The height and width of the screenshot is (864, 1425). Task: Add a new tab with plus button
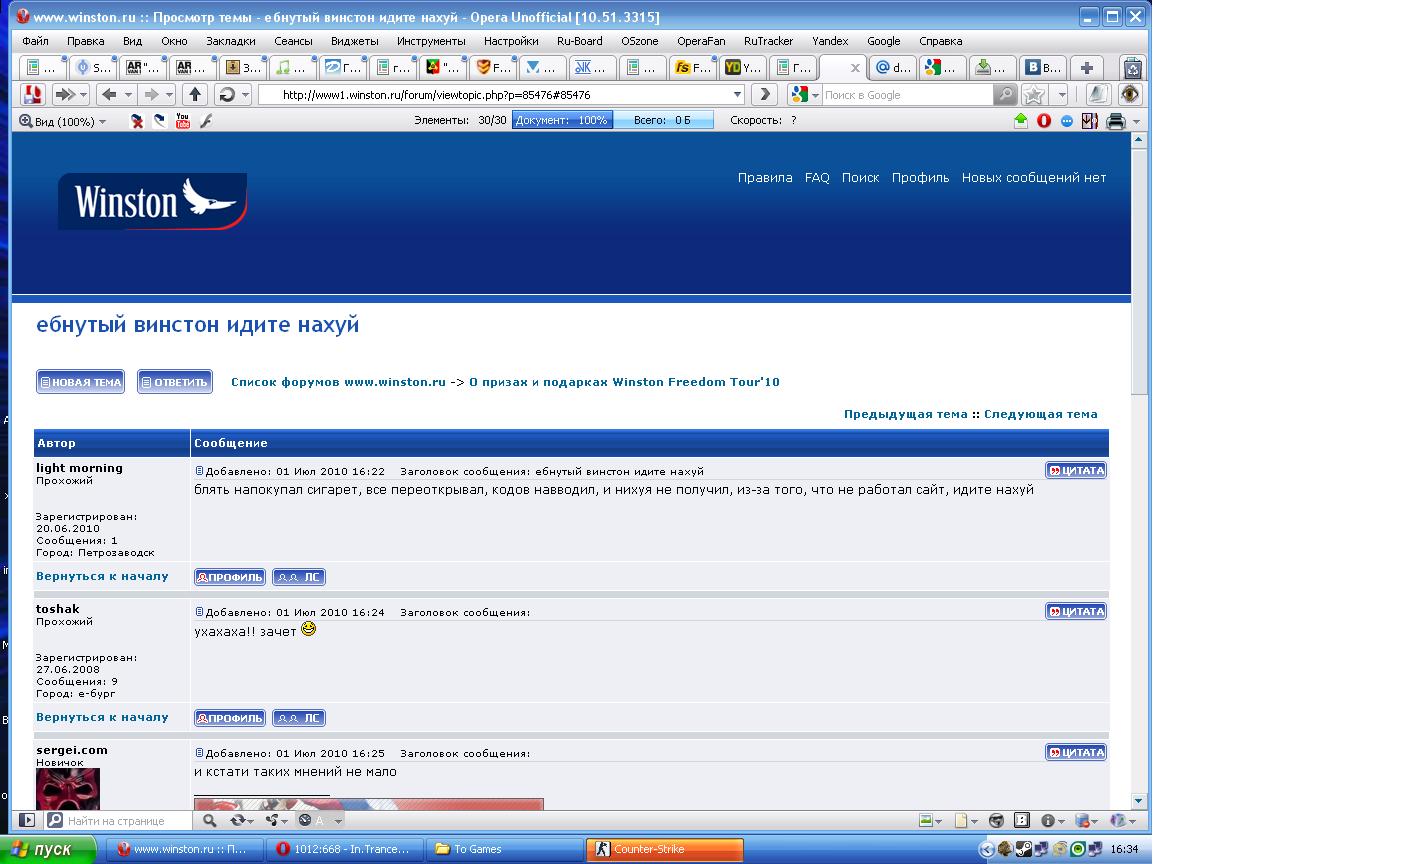[1086, 68]
